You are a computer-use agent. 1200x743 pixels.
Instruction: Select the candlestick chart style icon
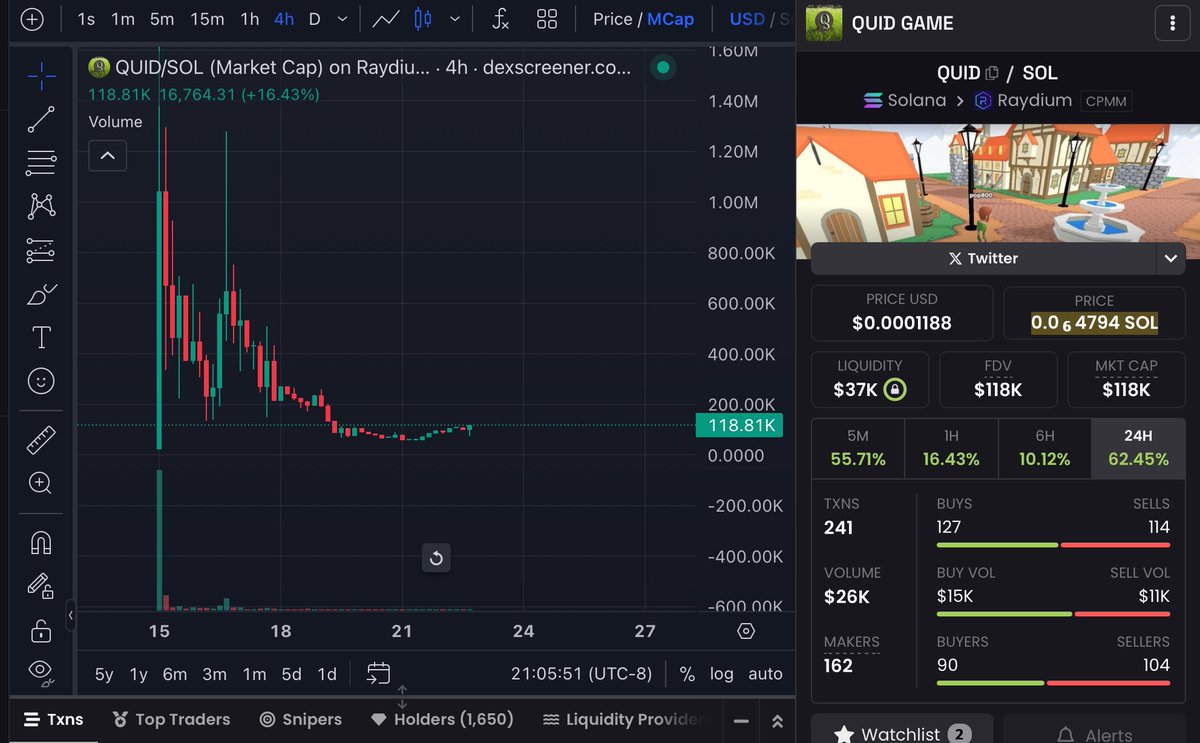(424, 19)
